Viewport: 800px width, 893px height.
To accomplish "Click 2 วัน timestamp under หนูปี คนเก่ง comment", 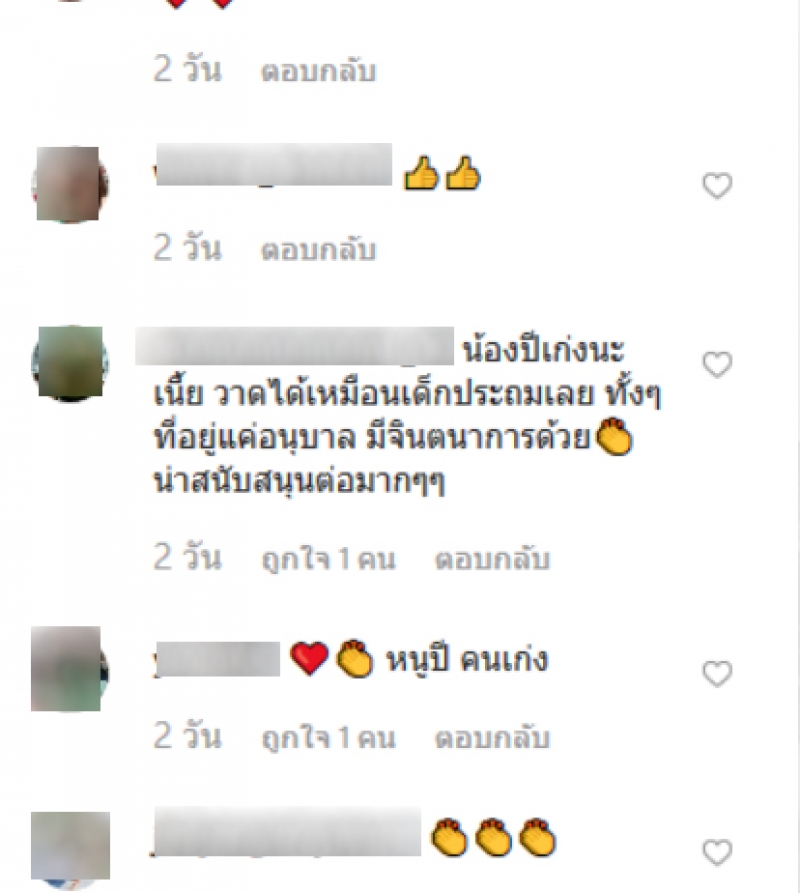I will pos(187,736).
